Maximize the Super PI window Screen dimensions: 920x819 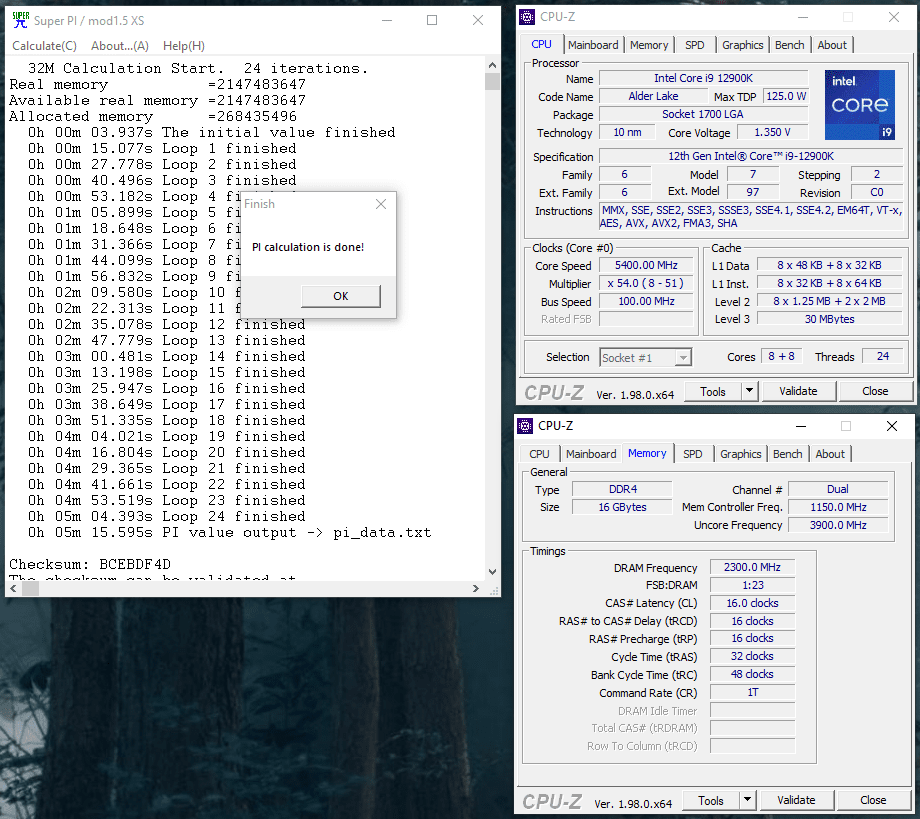[432, 21]
